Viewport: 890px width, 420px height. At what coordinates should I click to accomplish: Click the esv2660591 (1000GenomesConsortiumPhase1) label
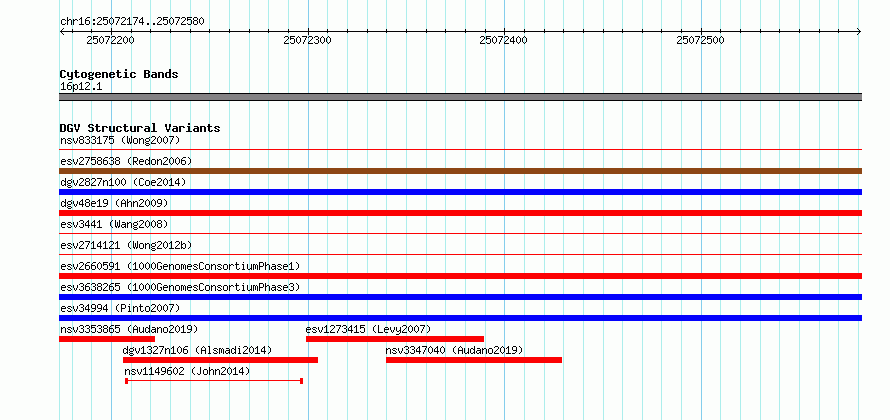point(180,266)
